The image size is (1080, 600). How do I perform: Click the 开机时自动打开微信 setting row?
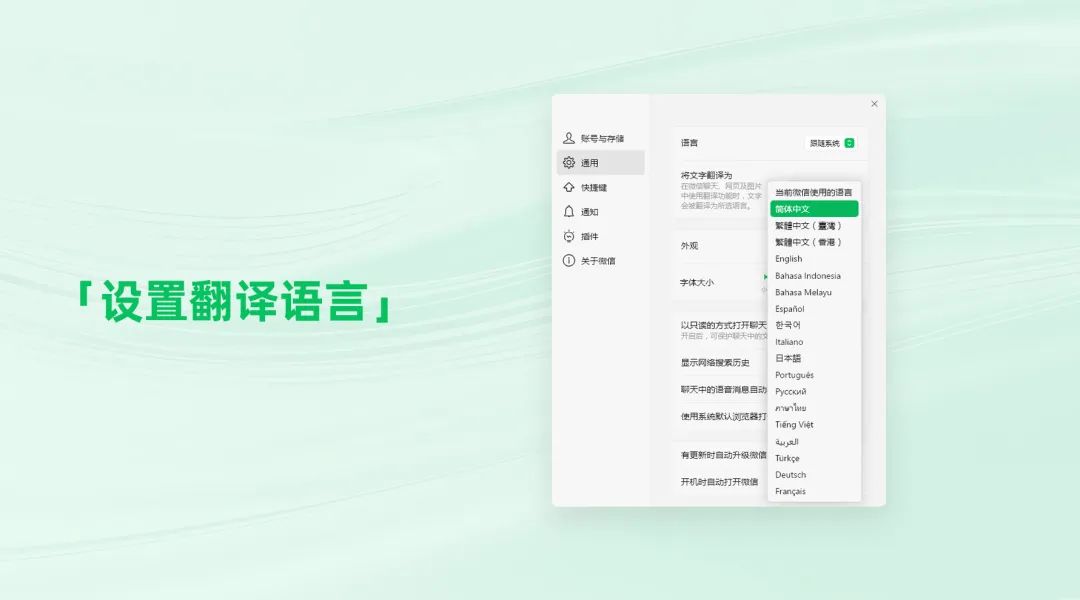tap(719, 482)
